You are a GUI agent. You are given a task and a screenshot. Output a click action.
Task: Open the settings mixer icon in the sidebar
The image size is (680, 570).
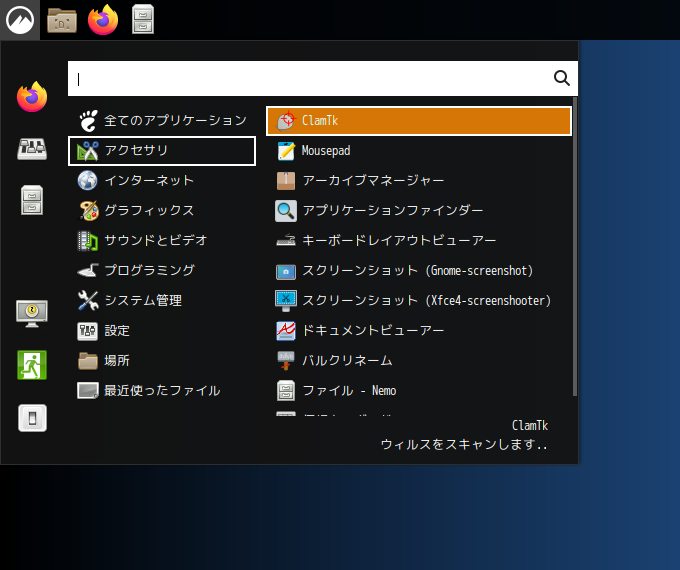[x=32, y=149]
